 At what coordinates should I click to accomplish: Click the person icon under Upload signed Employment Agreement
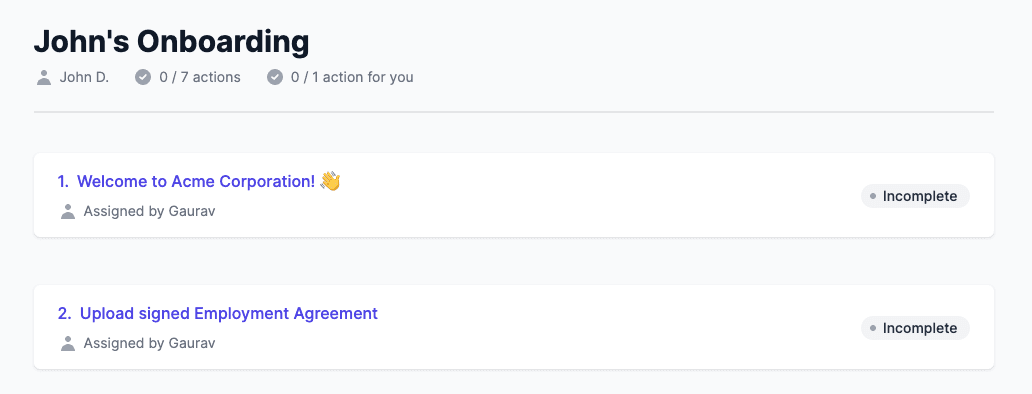coord(68,343)
